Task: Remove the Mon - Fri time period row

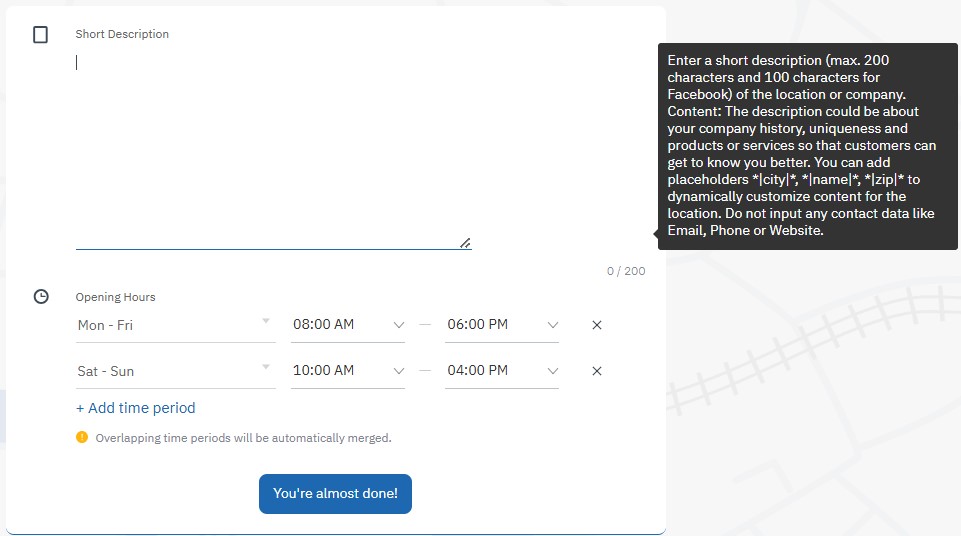Action: point(597,325)
